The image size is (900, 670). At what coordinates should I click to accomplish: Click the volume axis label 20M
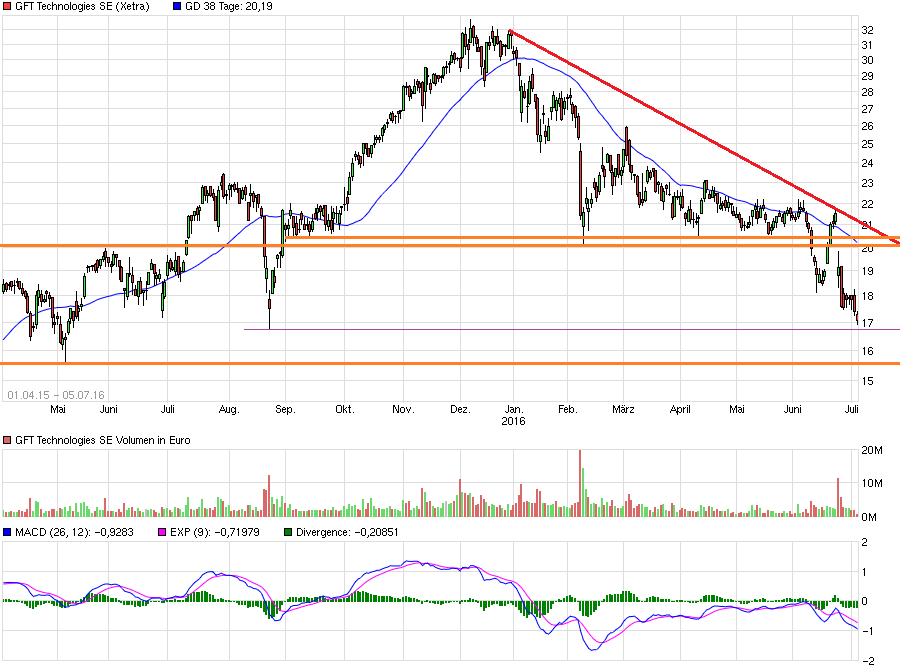click(872, 450)
